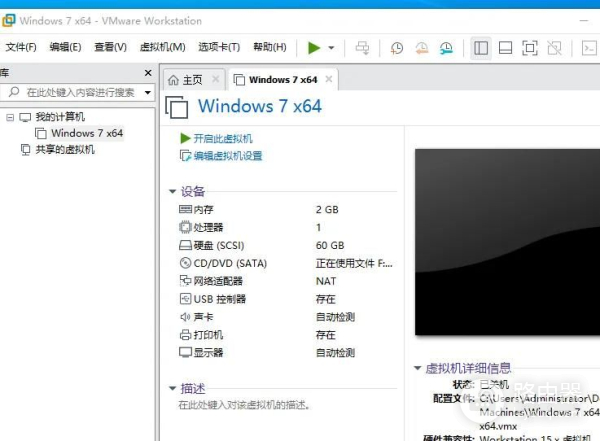This screenshot has width=600, height=441.
Task: Revert to snapshot toolbar icon
Action: point(421,48)
